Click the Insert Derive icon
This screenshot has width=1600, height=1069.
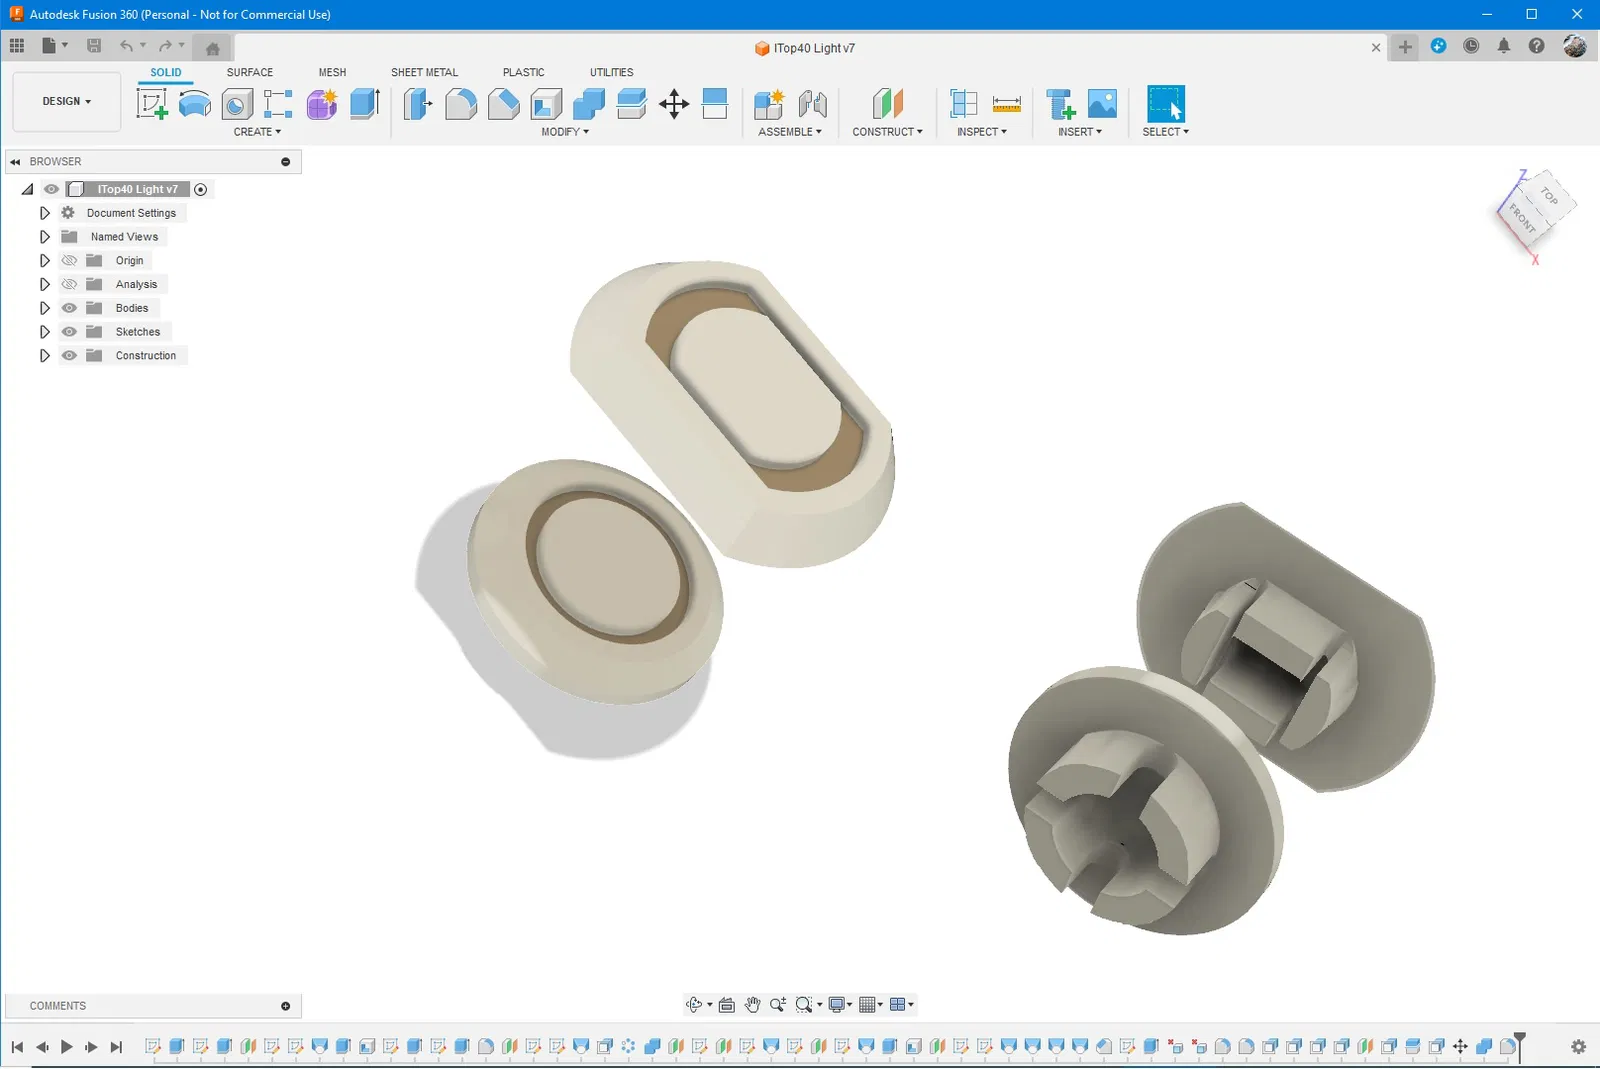tap(1060, 104)
